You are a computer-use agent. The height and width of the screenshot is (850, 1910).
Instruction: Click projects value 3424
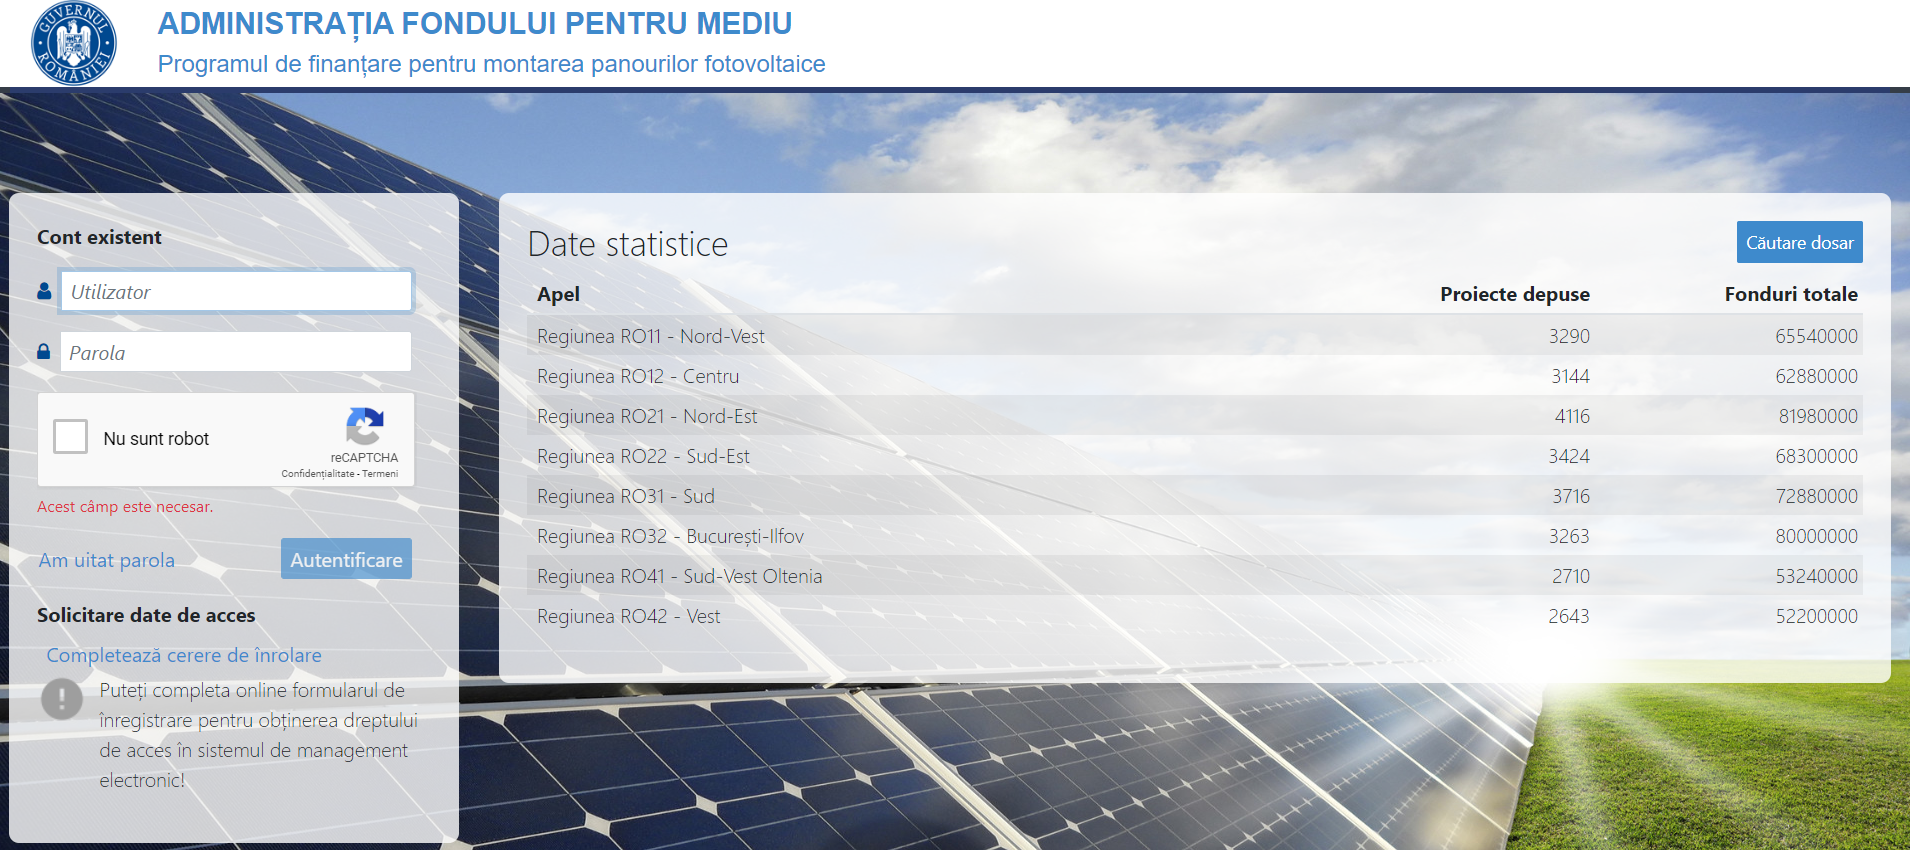1569,456
